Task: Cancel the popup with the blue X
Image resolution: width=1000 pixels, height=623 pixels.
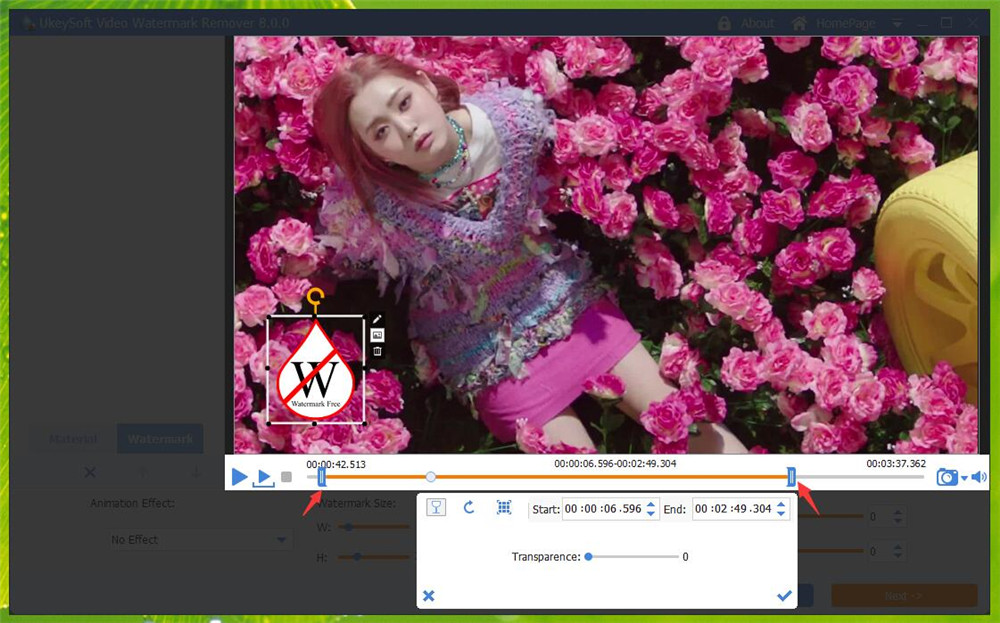Action: pos(429,595)
